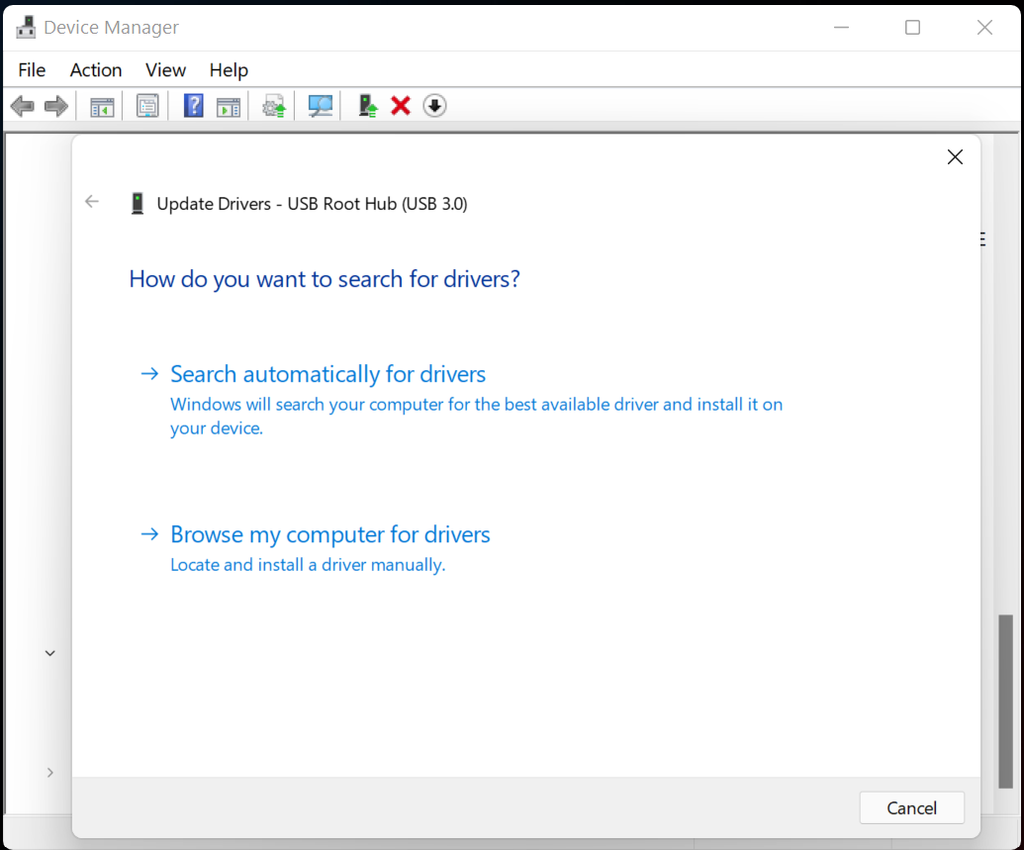Viewport: 1024px width, 850px height.
Task: Click the blue Help question-mark icon
Action: point(193,106)
